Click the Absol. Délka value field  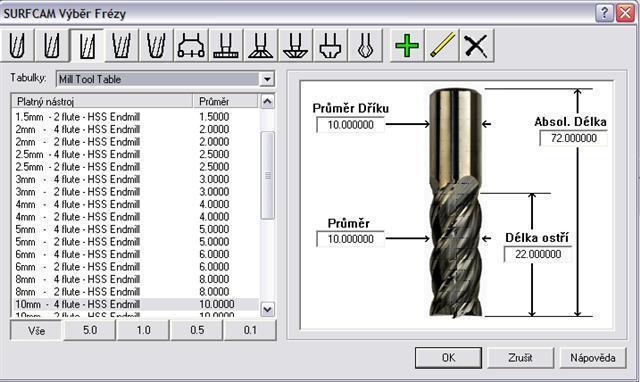(573, 138)
